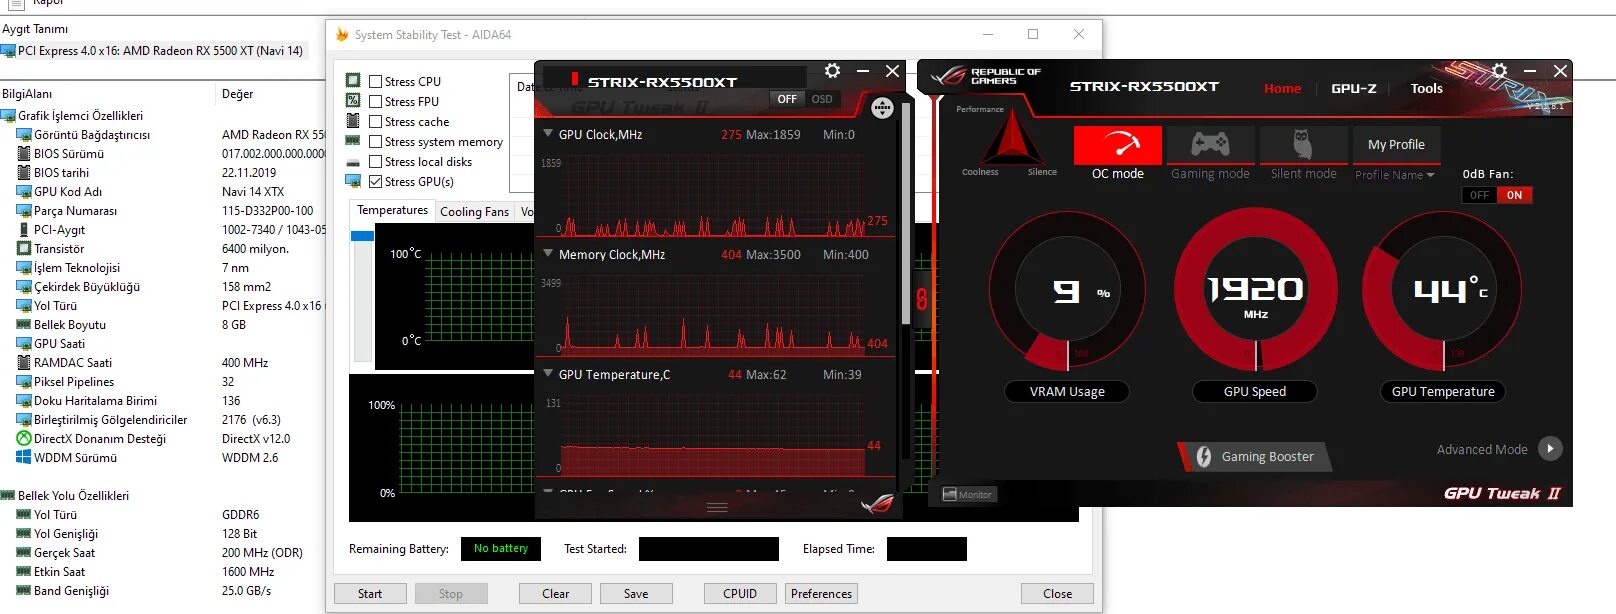1616x614 pixels.
Task: Click the GPU Speed gauge
Action: (1255, 291)
